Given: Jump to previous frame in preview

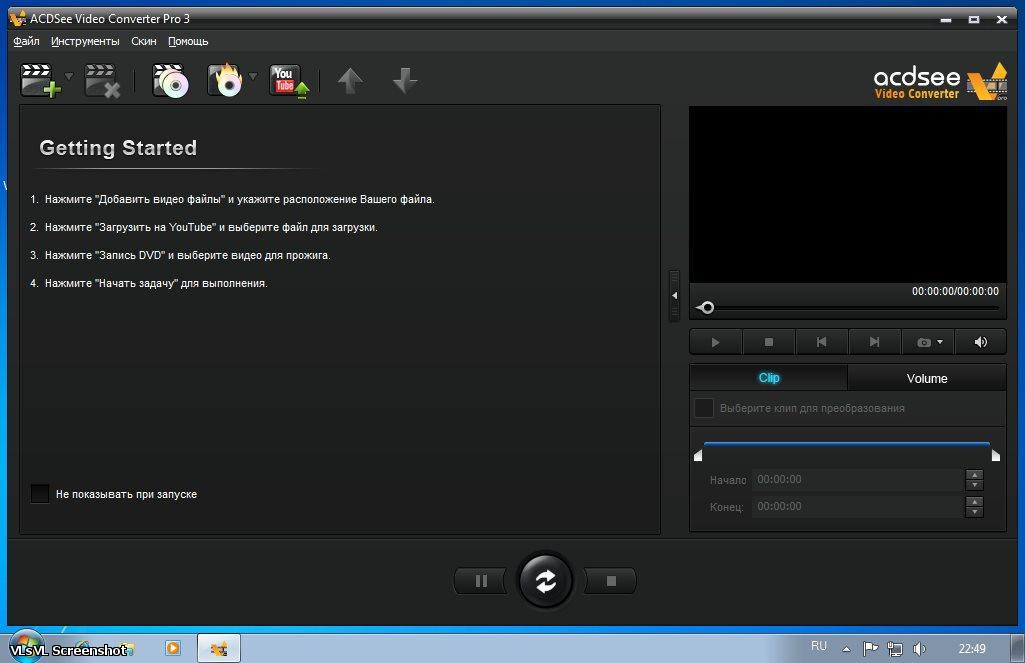Looking at the screenshot, I should coord(822,342).
